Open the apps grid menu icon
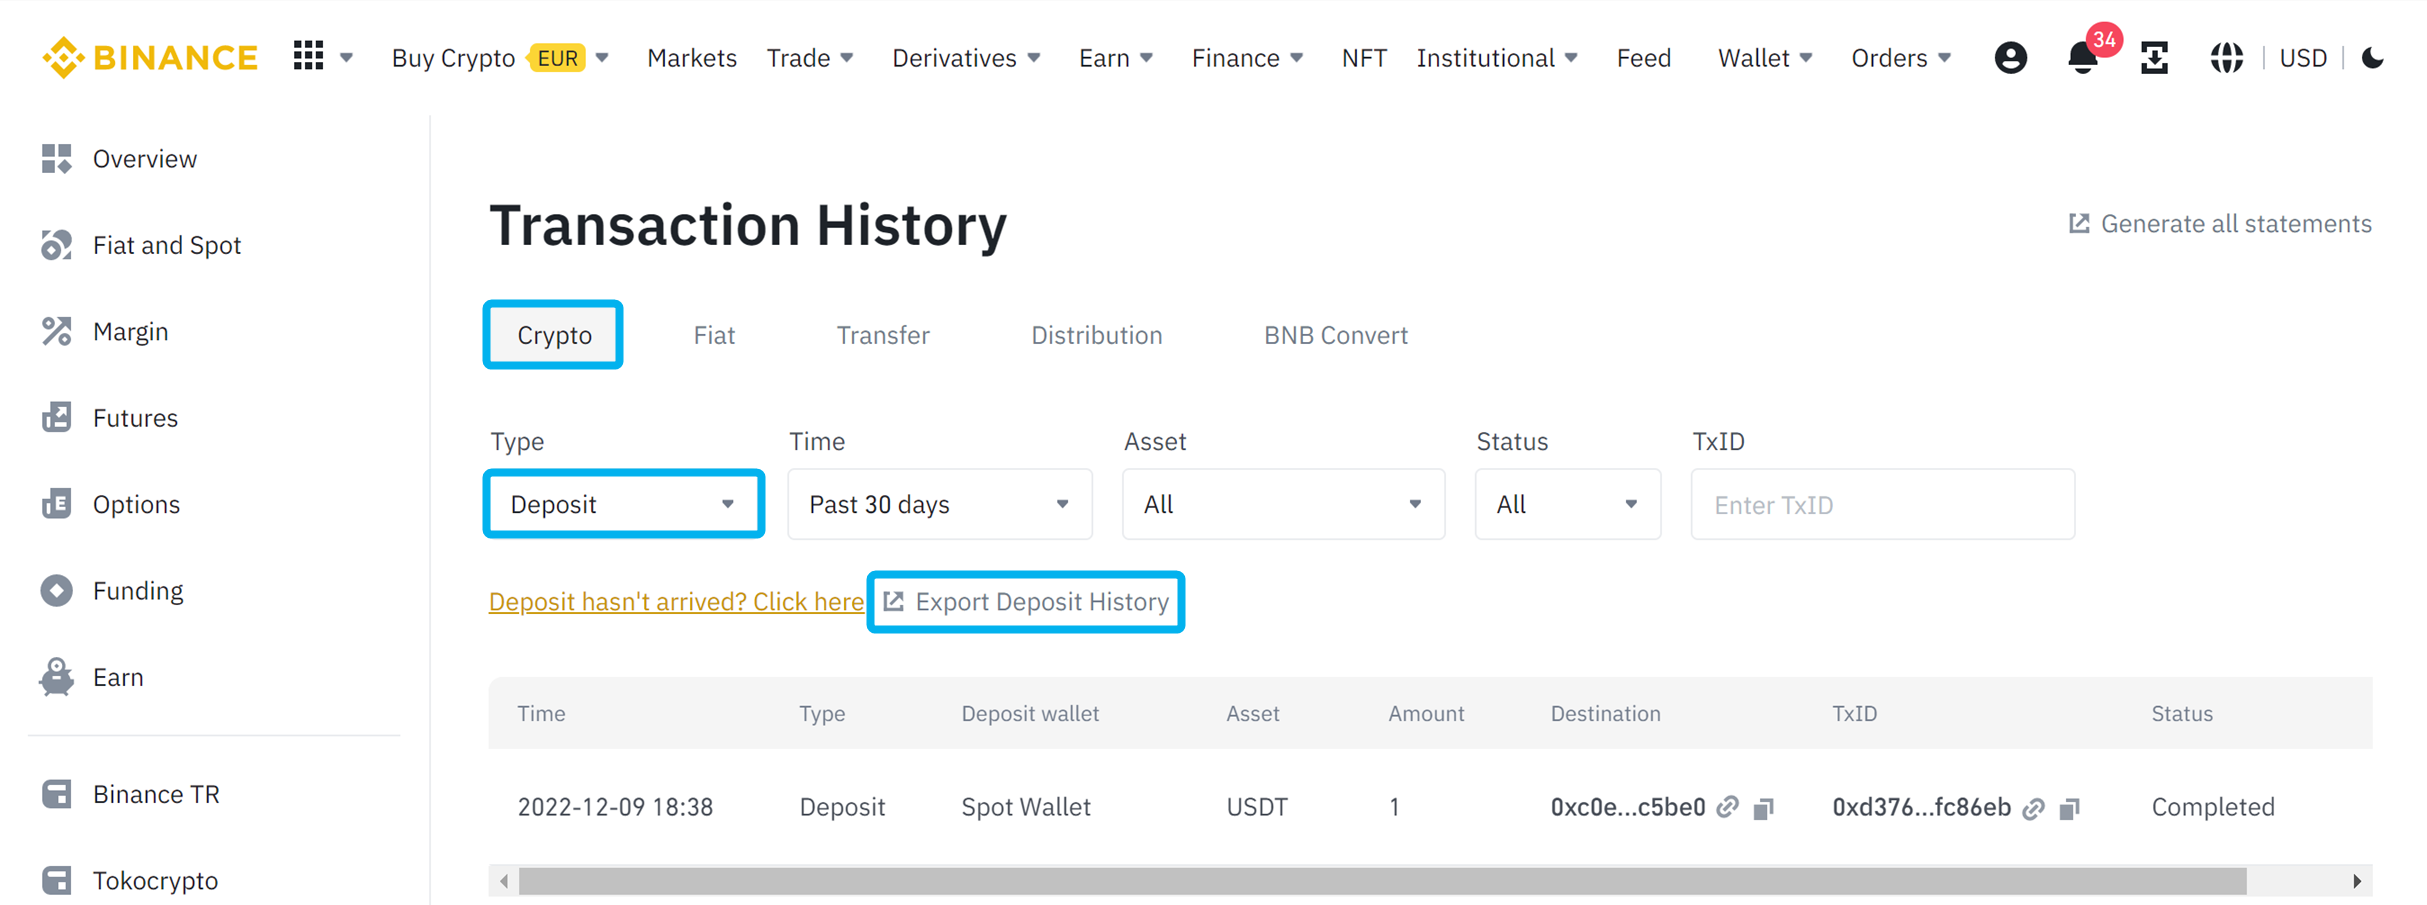 pyautogui.click(x=308, y=56)
